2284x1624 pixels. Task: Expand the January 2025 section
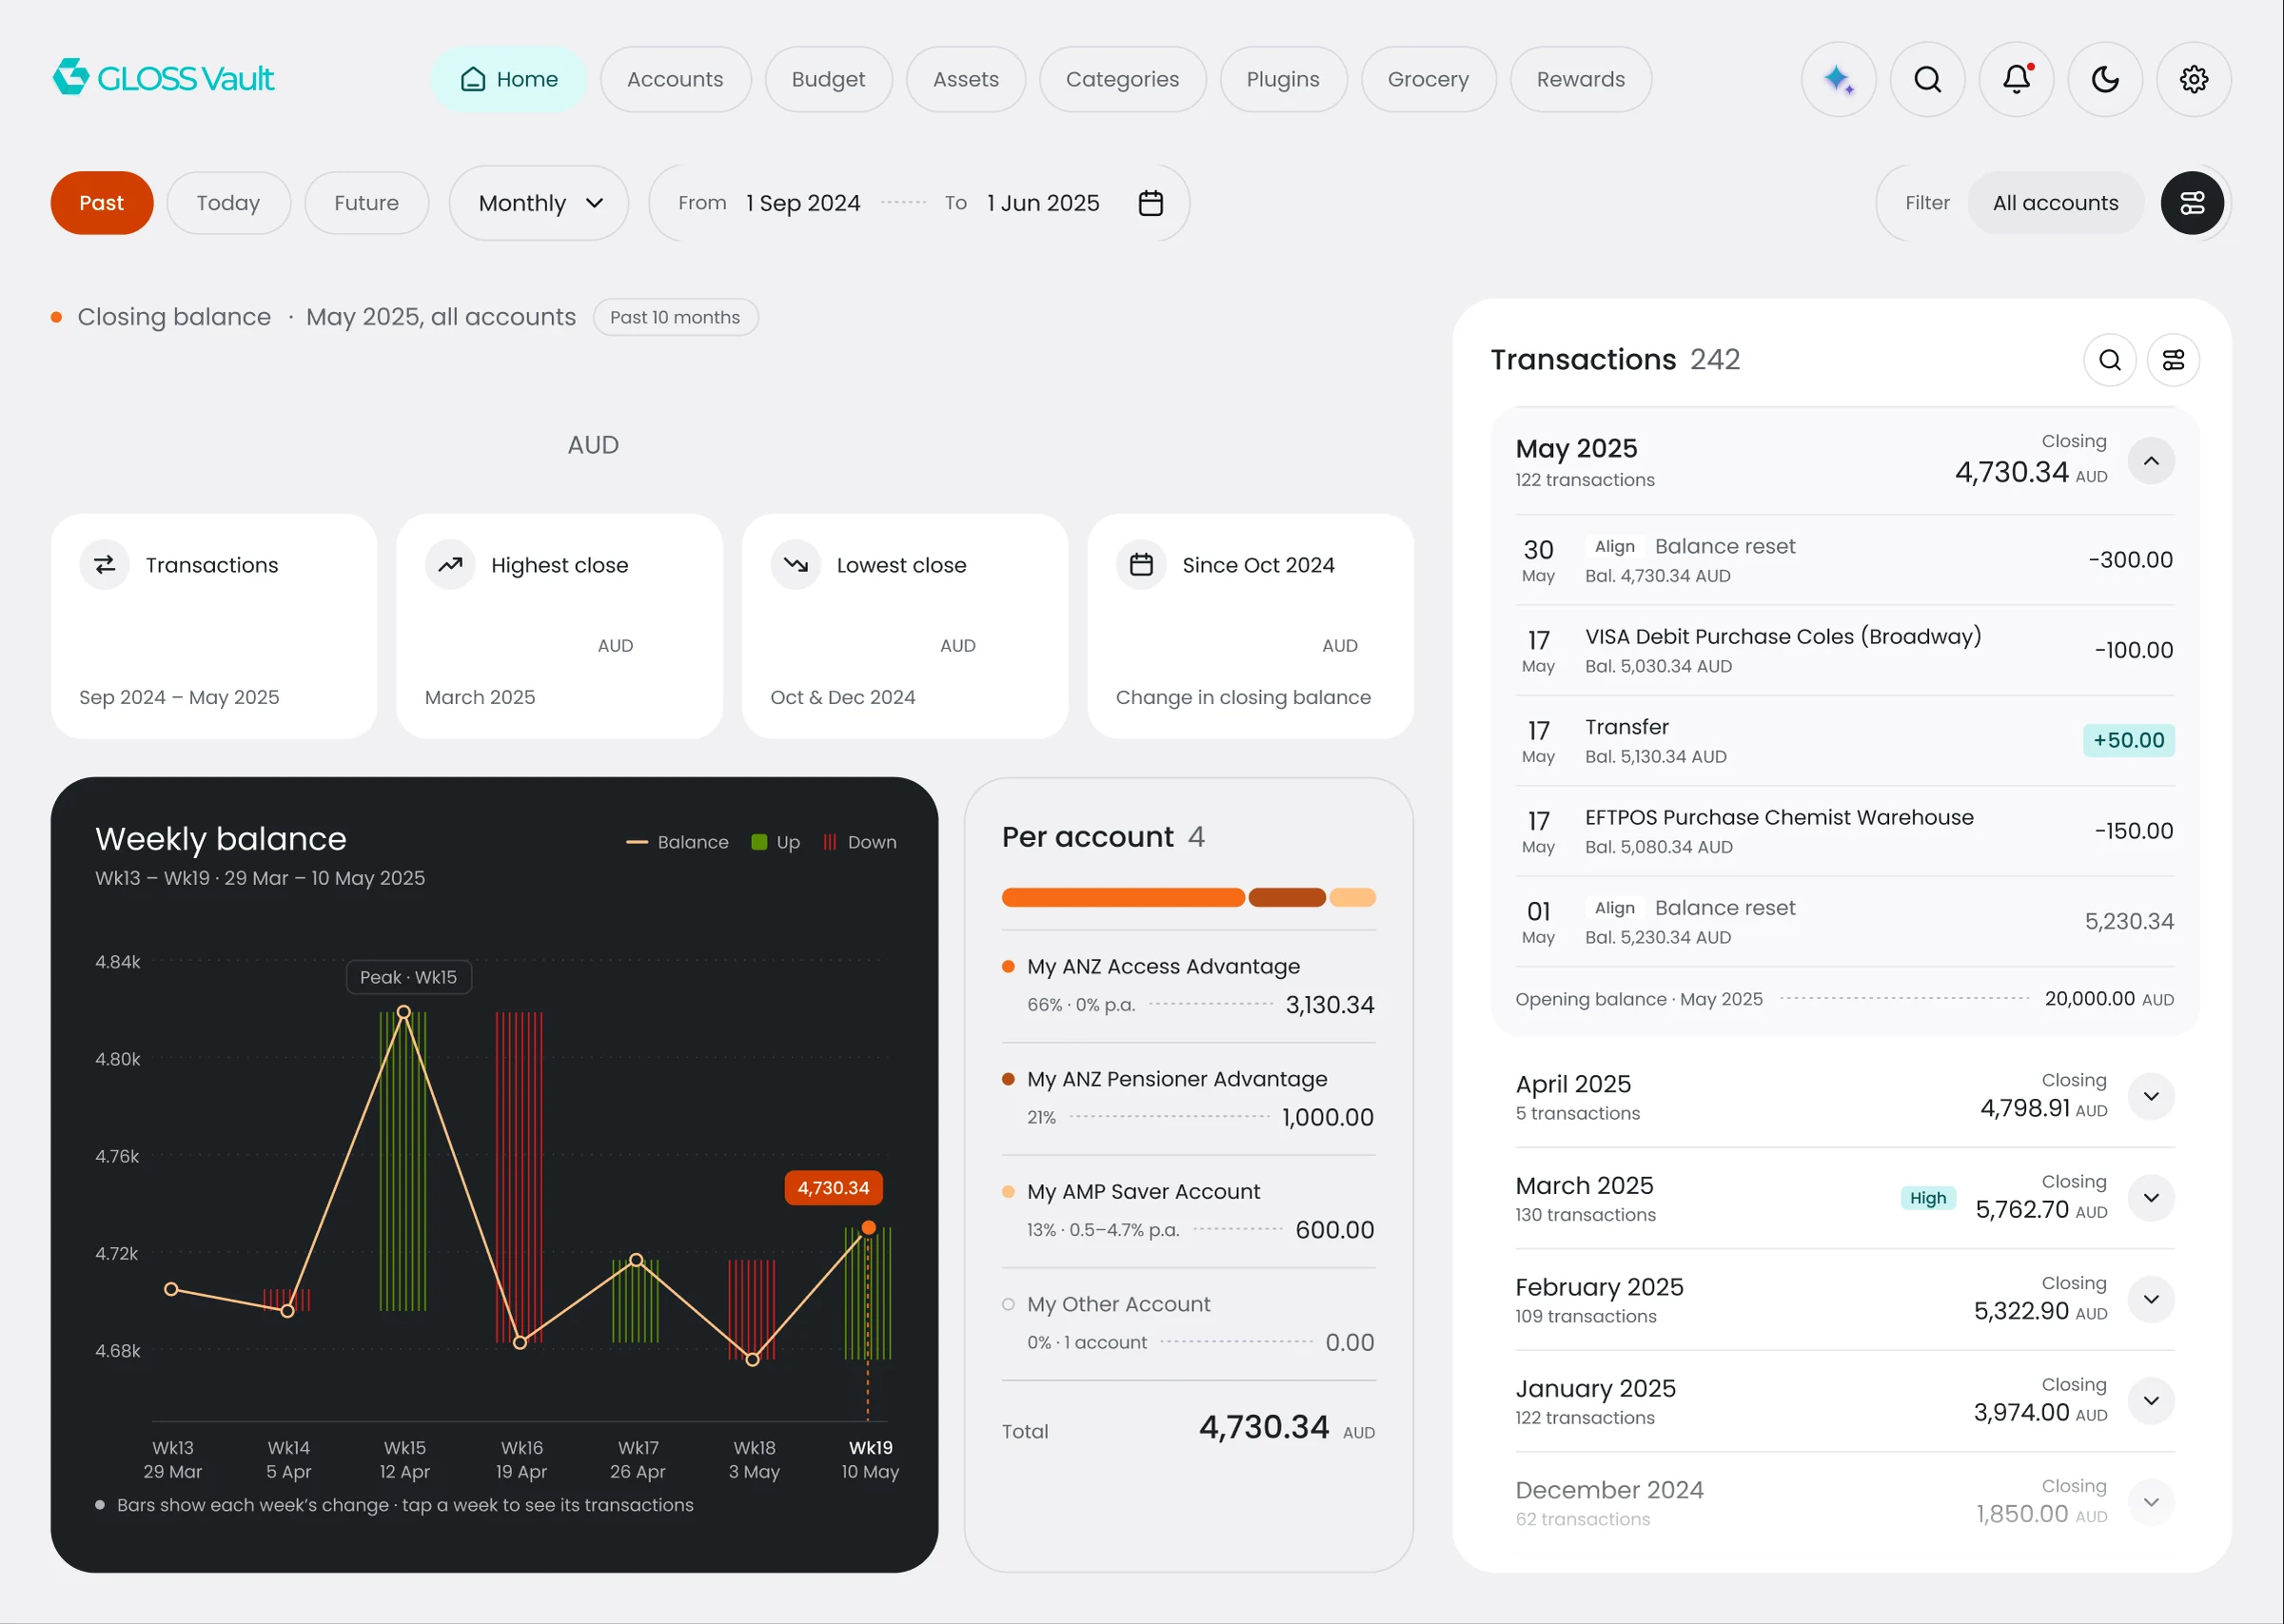click(2151, 1401)
